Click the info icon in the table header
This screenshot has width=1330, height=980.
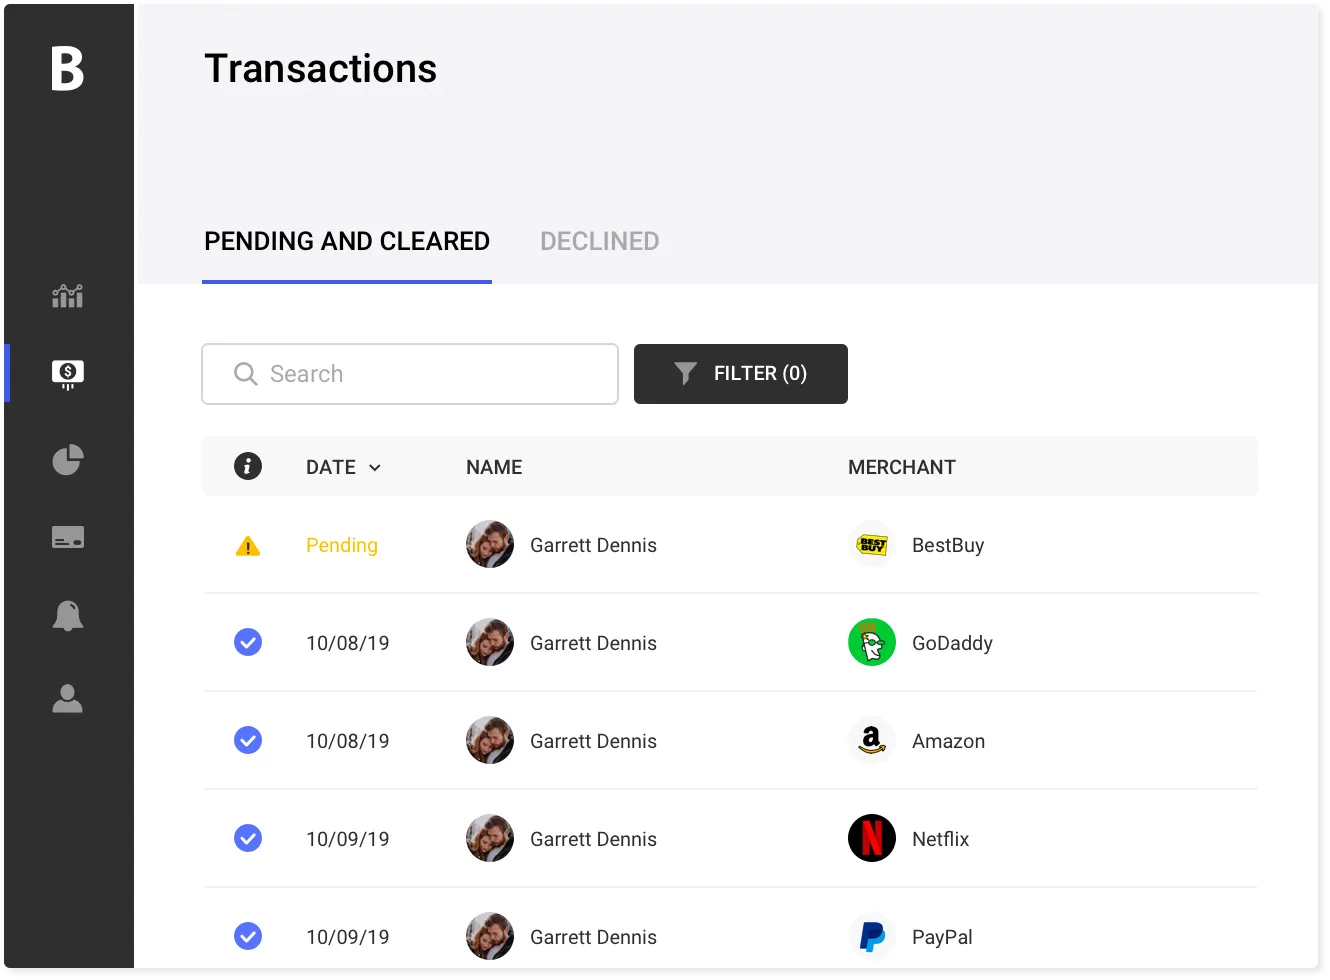[x=247, y=466]
